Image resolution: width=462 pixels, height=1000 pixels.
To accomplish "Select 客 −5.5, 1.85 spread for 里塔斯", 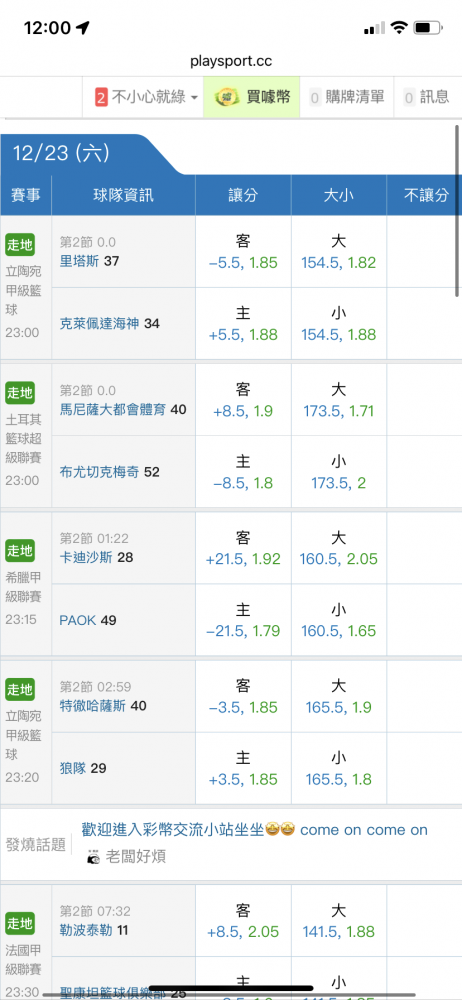I will tap(243, 252).
